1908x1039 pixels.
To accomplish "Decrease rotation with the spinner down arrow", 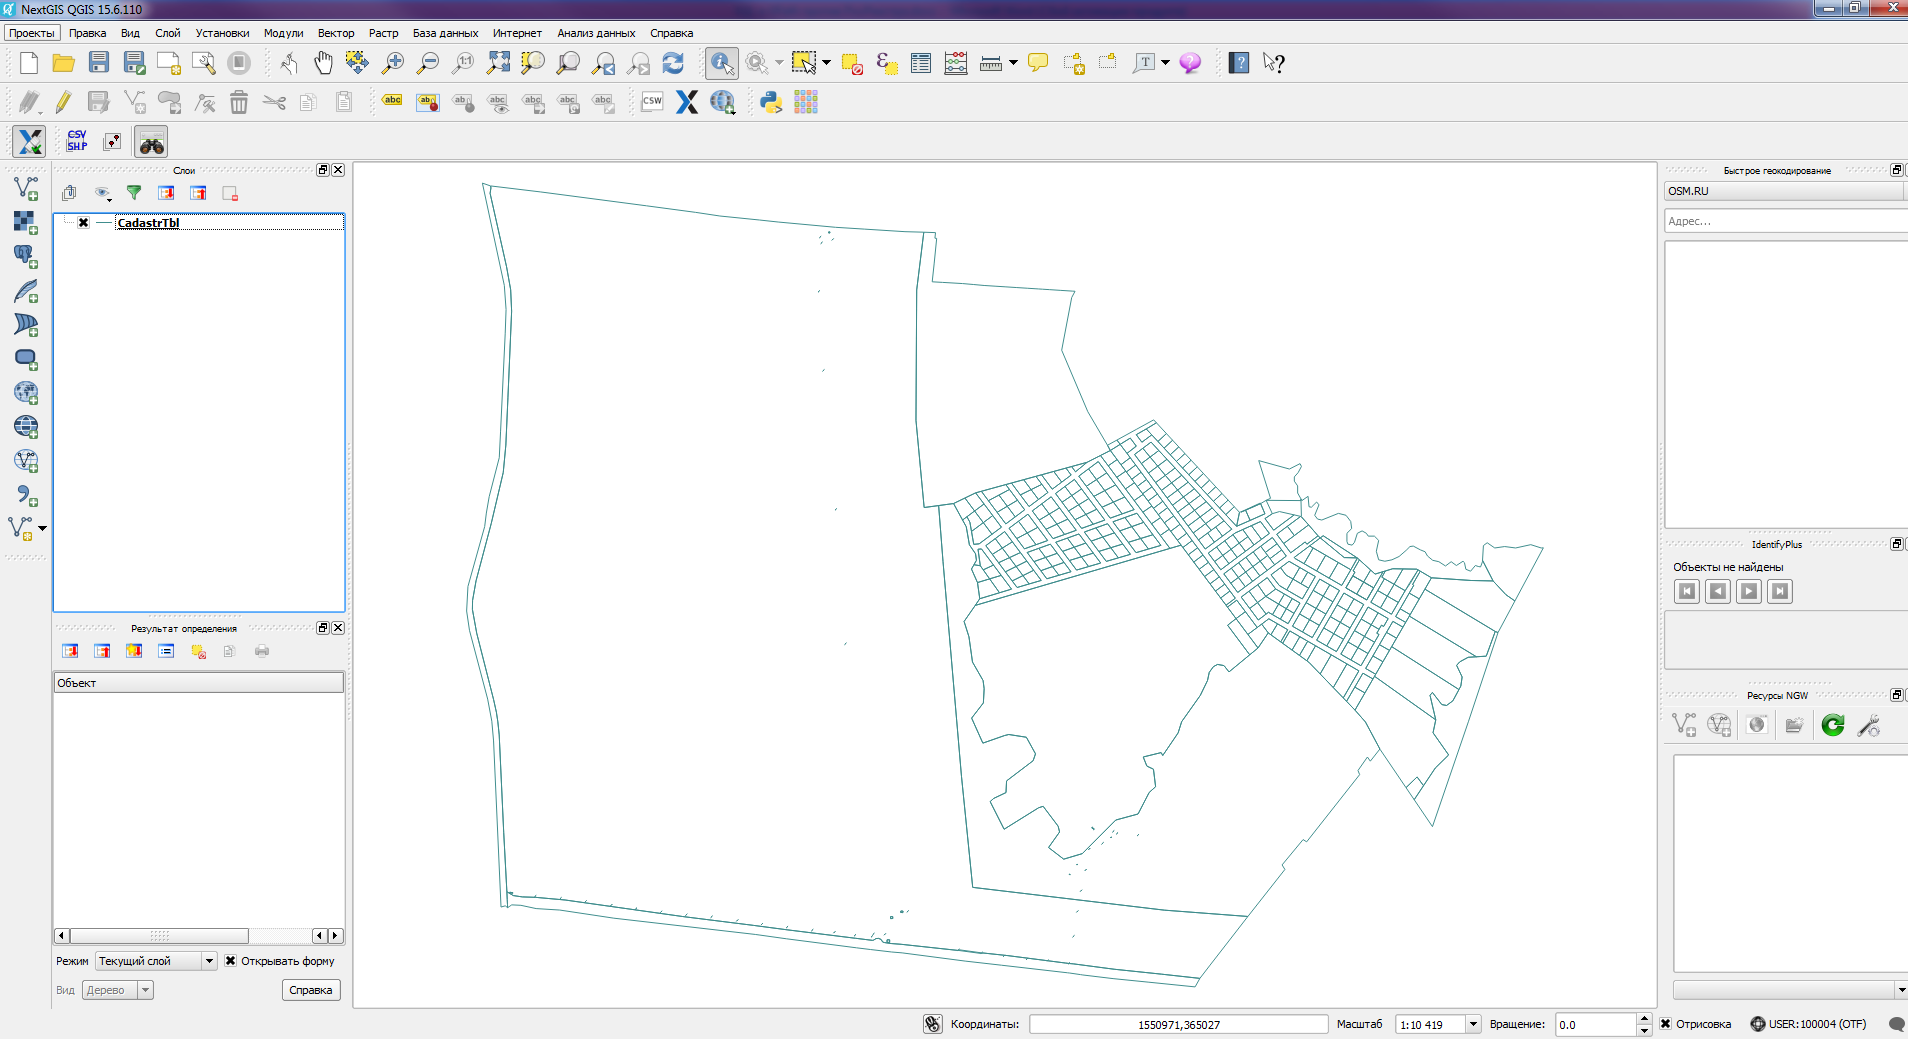I will 1644,1030.
